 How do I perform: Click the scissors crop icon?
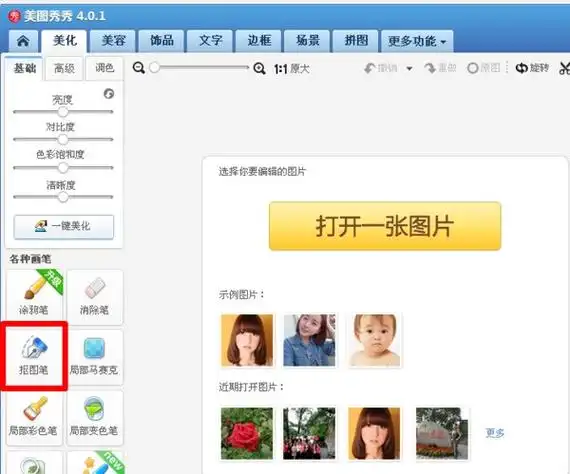click(x=565, y=68)
